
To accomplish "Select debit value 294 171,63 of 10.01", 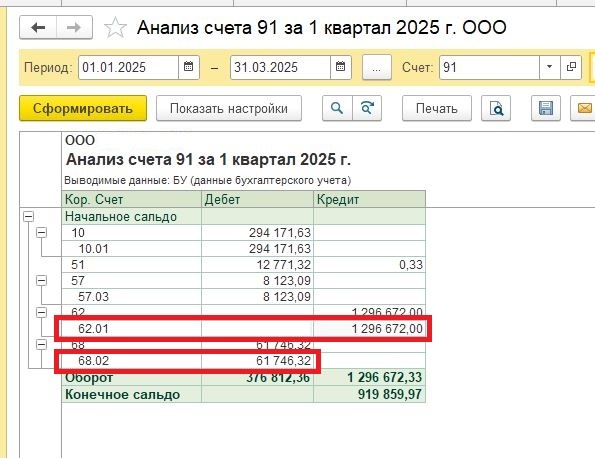I will click(x=280, y=249).
